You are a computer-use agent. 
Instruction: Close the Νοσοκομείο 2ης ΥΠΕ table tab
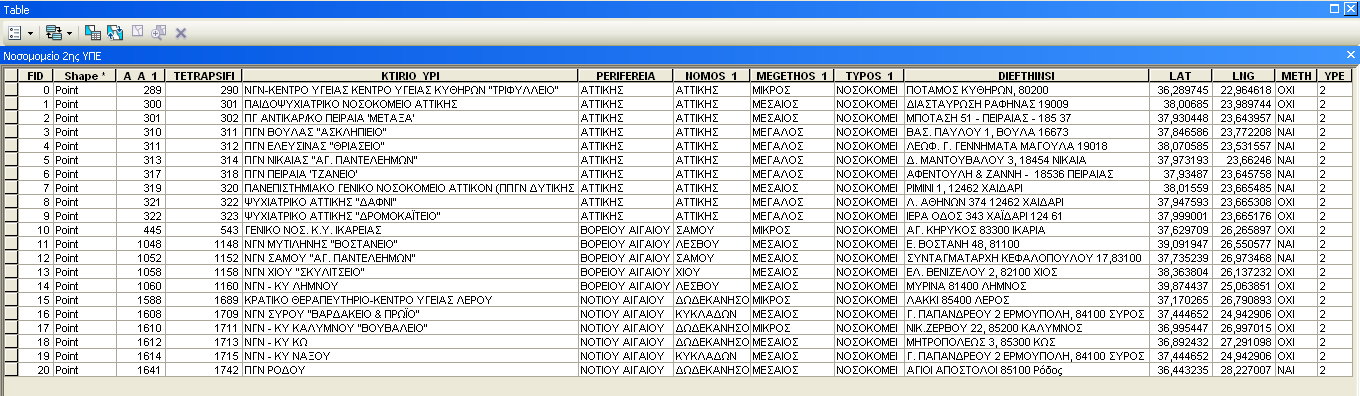(x=1351, y=55)
